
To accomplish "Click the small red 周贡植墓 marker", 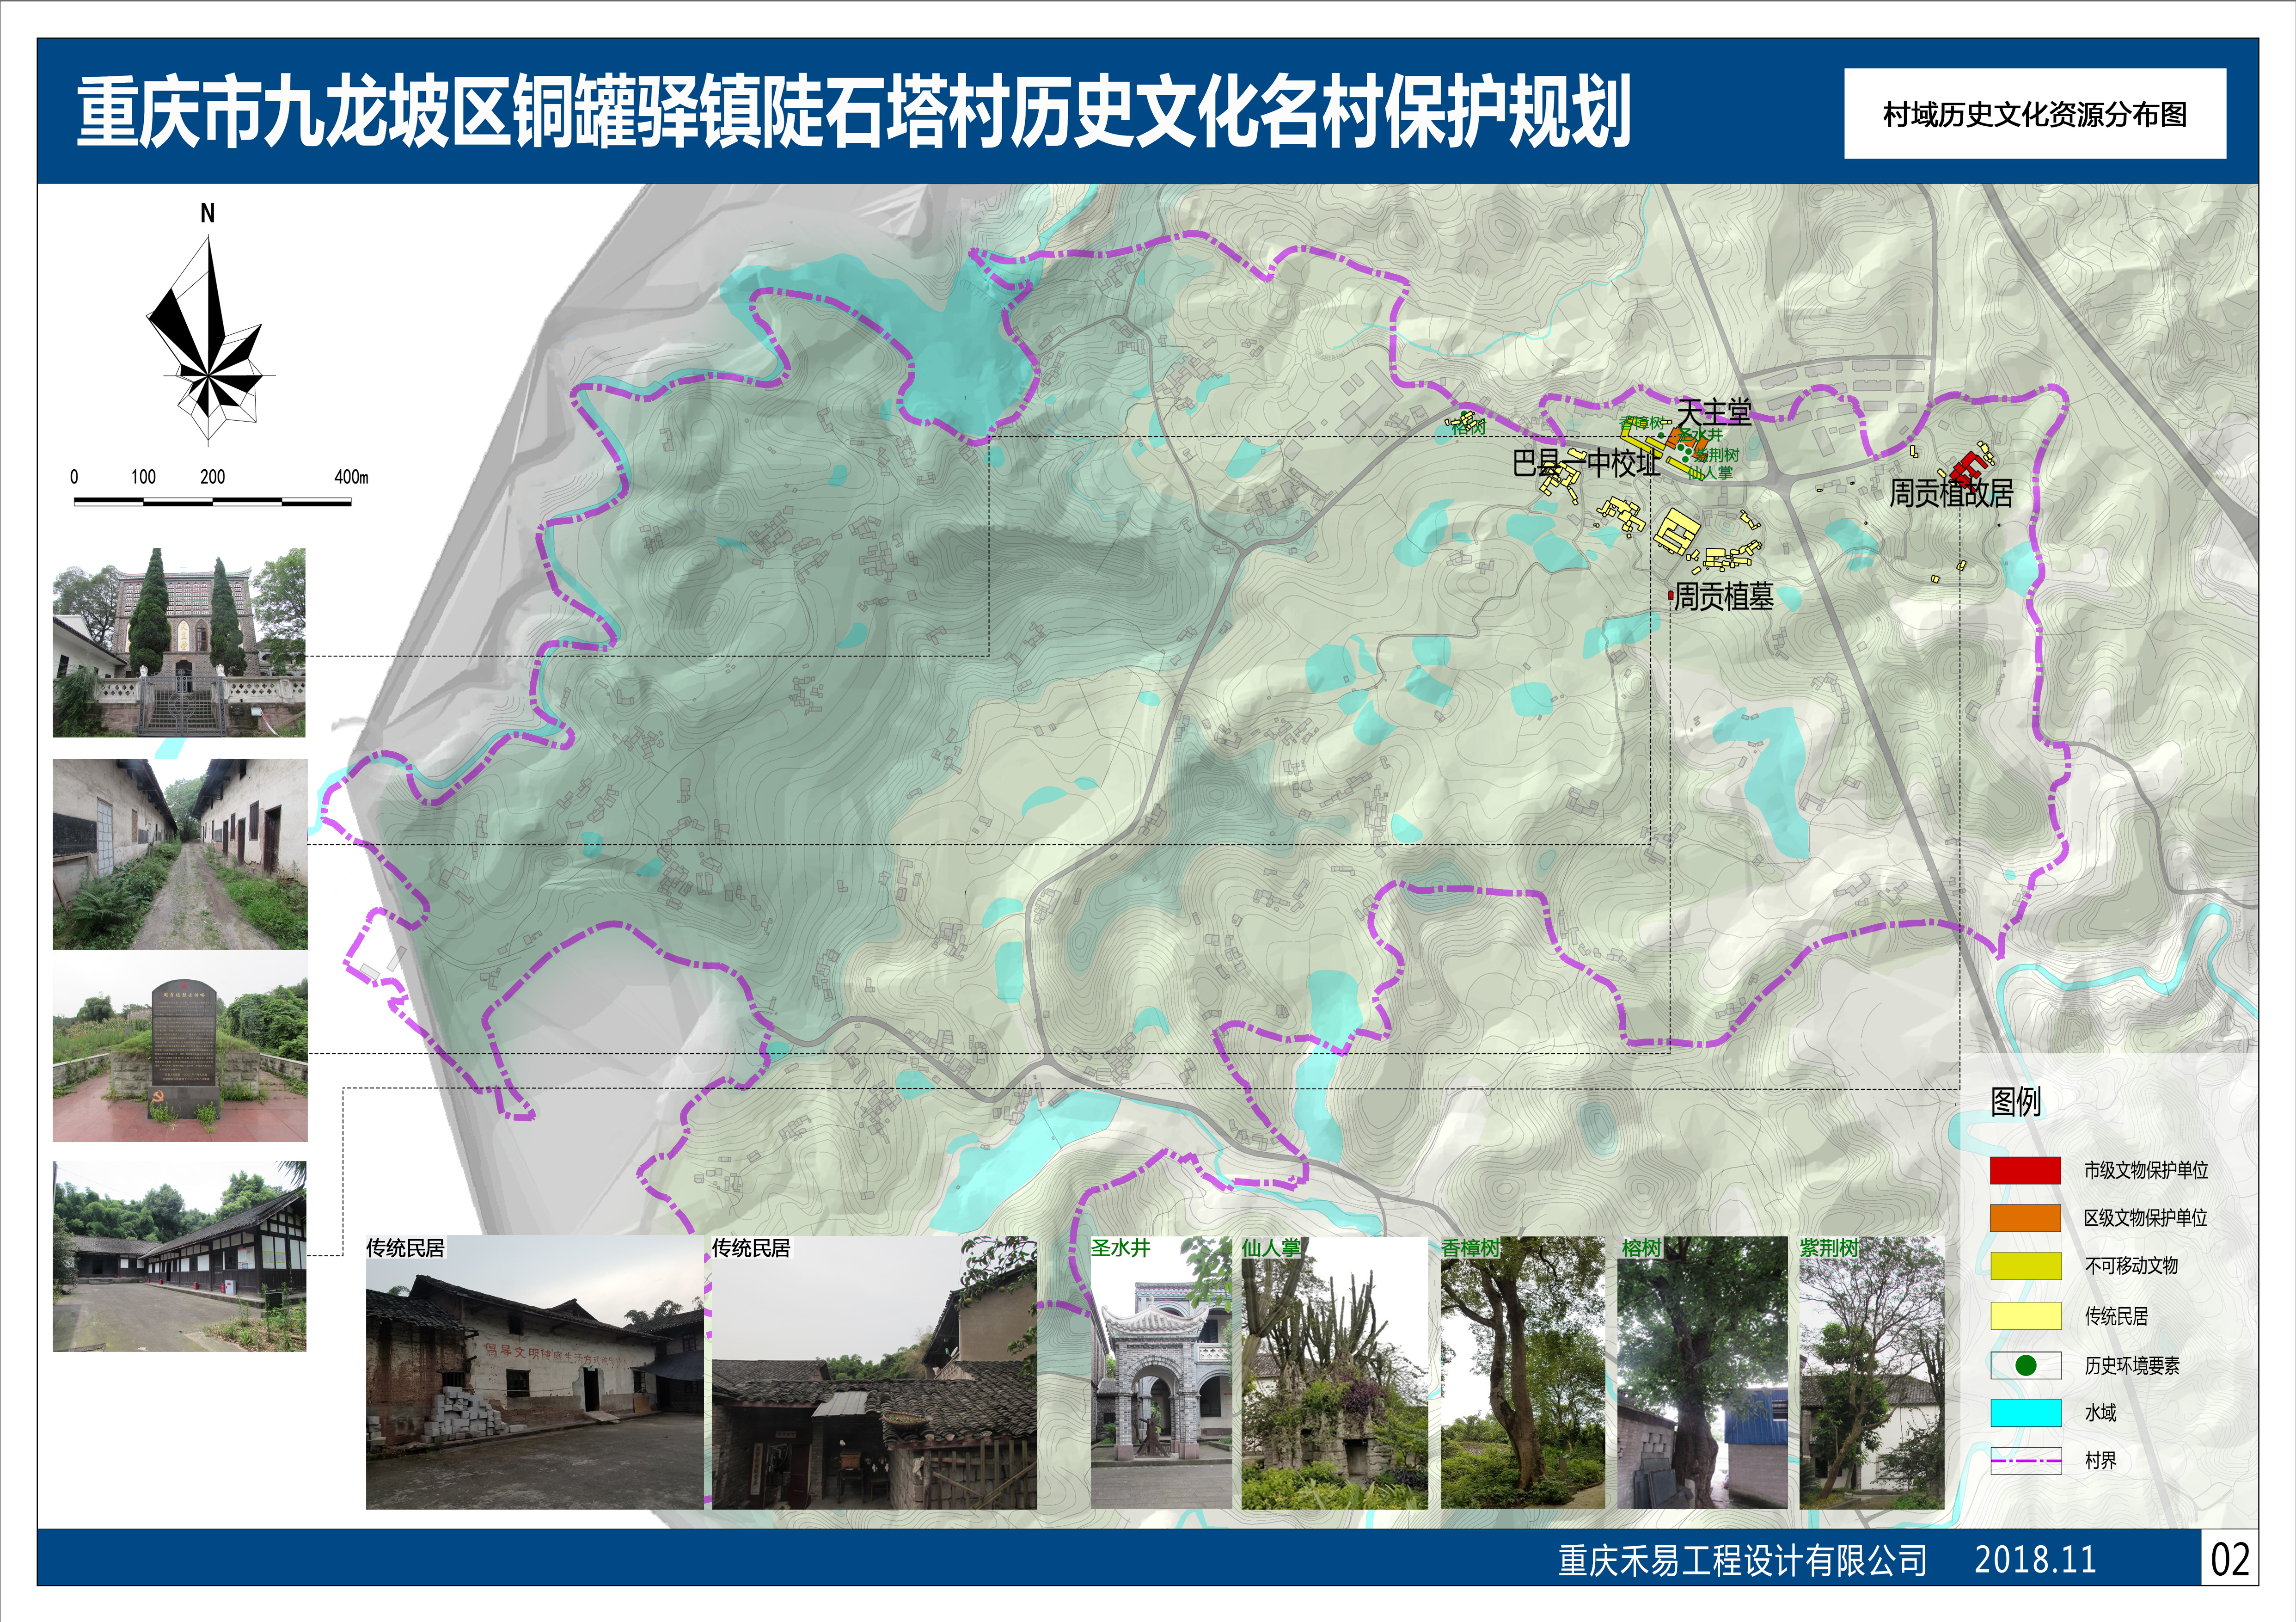I will [x=1670, y=596].
